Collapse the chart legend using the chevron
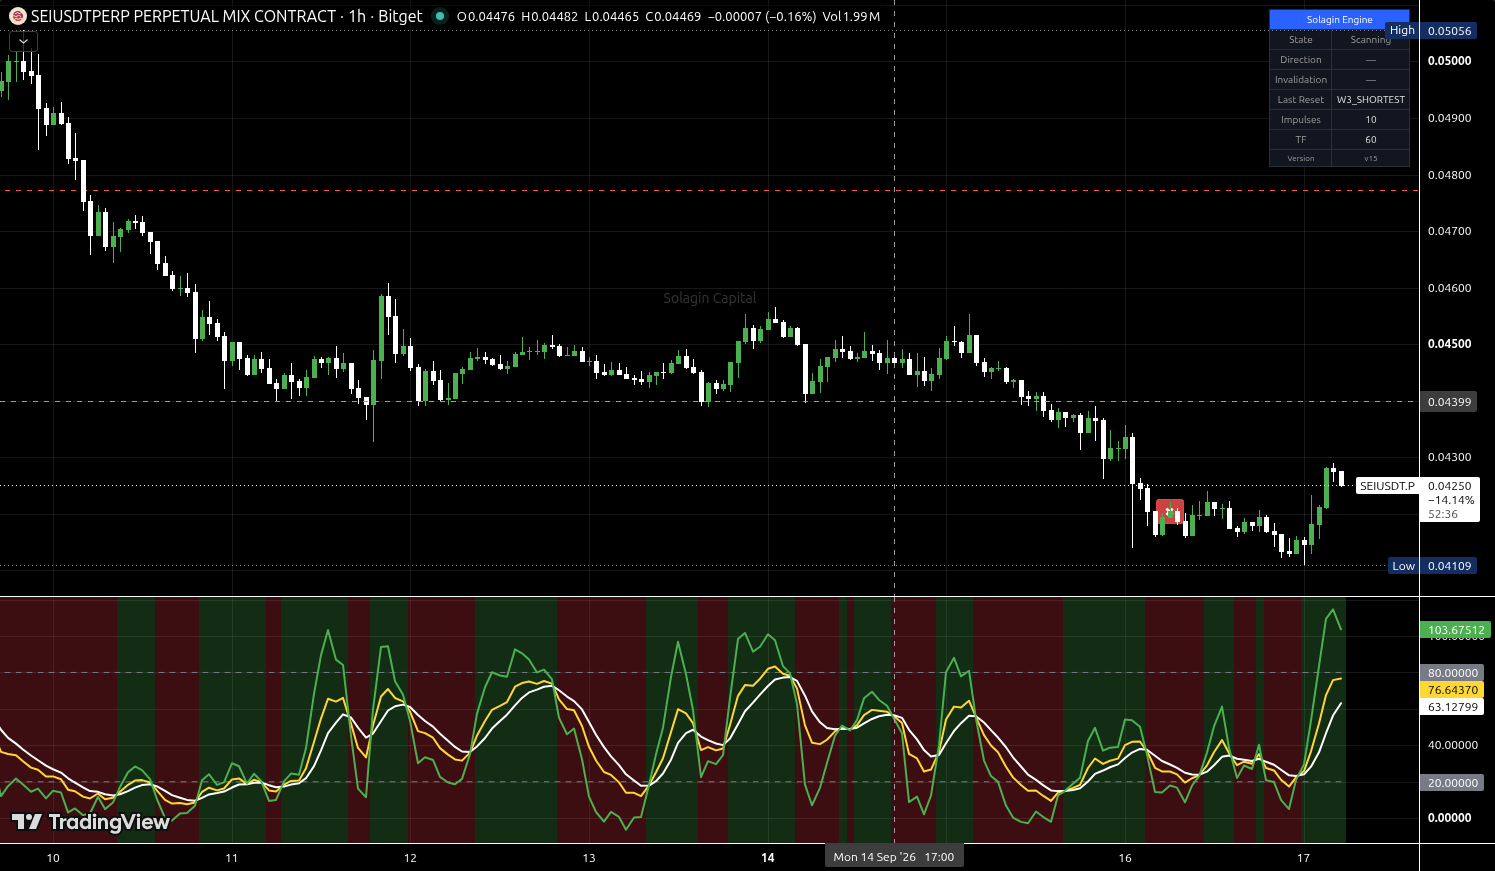Screen dimensions: 1495x871 click(23, 41)
